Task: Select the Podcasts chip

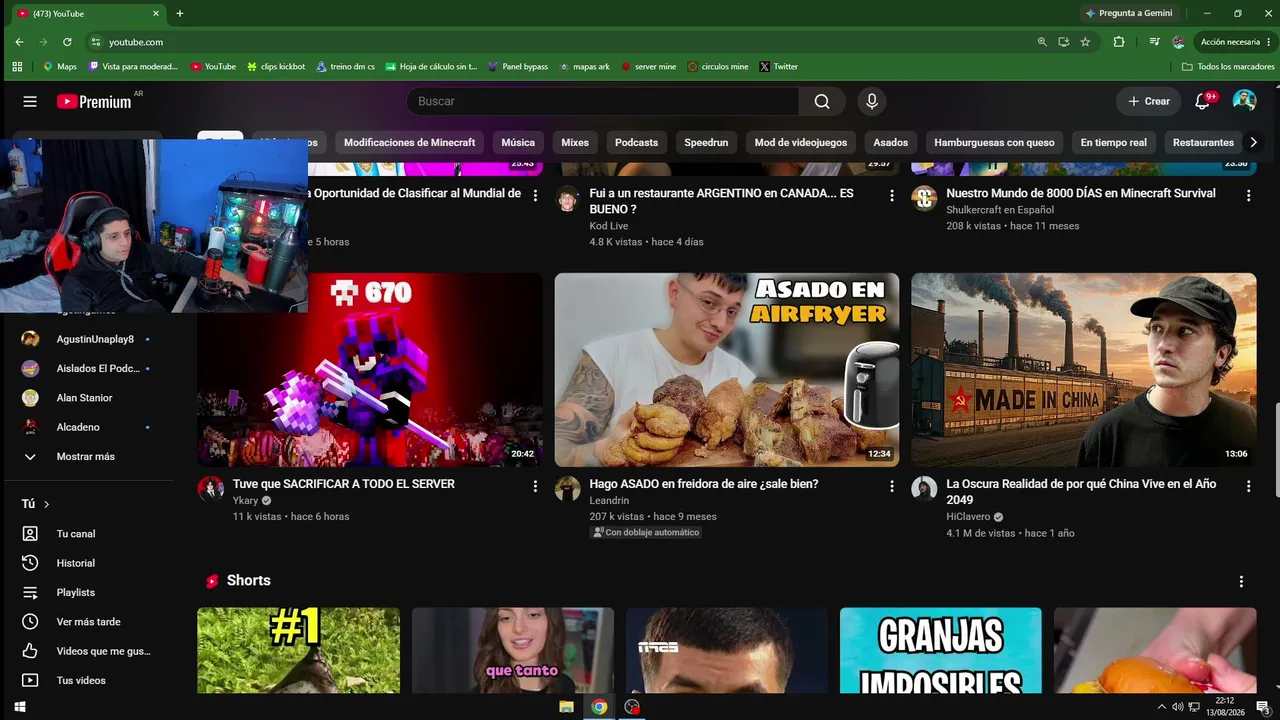Action: point(636,143)
